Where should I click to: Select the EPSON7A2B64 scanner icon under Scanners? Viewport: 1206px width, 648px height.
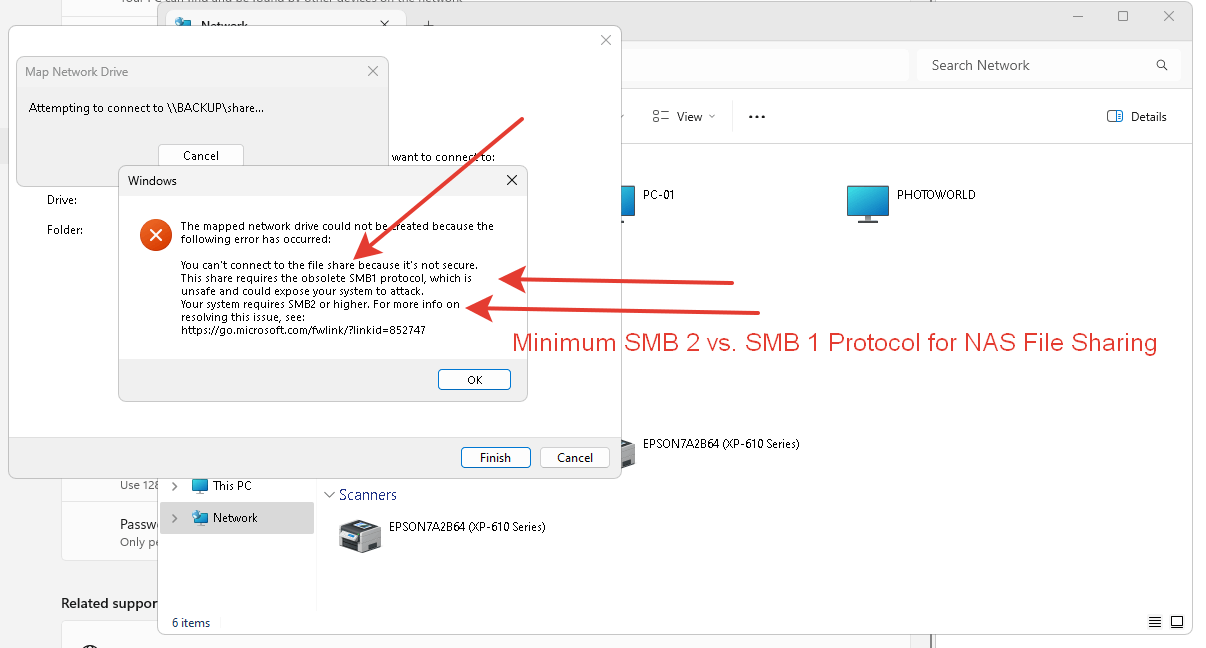click(360, 535)
